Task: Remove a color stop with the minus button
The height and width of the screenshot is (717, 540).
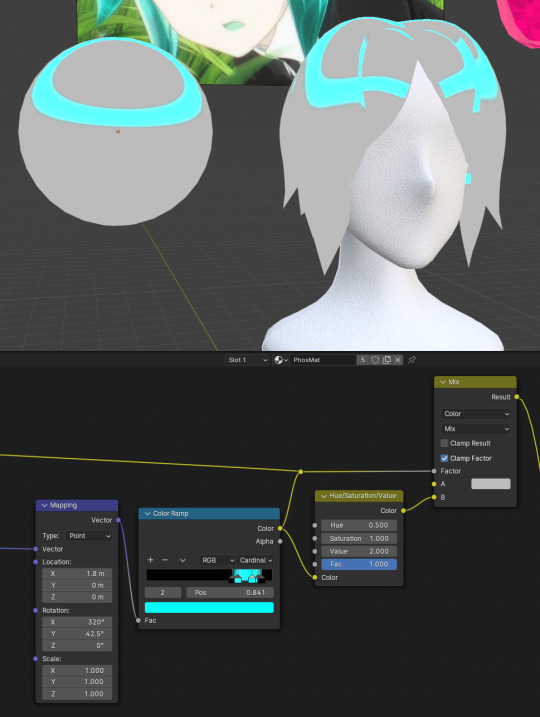Action: click(165, 560)
